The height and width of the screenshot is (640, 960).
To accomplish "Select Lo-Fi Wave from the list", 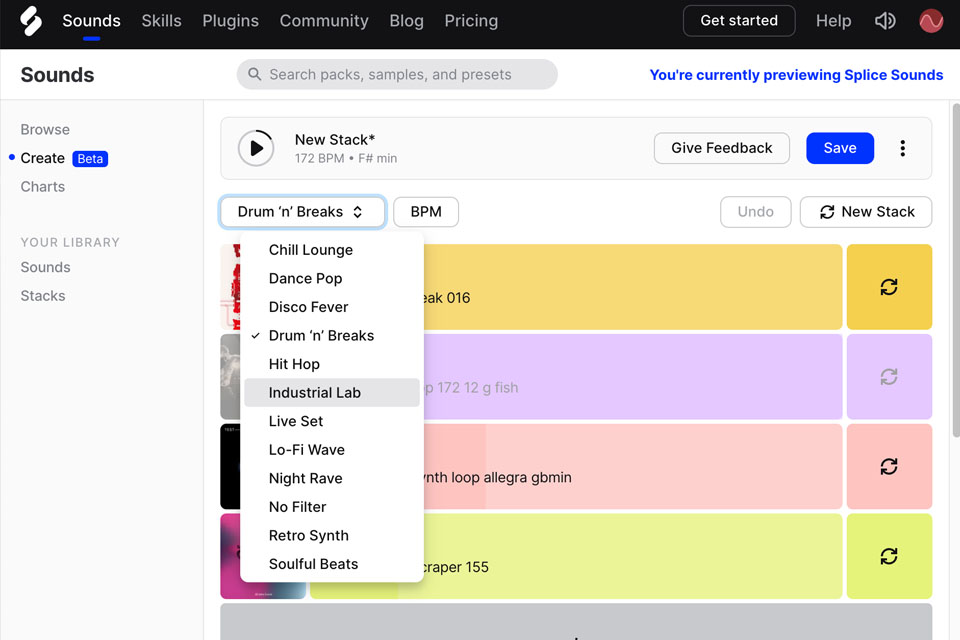I will pos(332,450).
